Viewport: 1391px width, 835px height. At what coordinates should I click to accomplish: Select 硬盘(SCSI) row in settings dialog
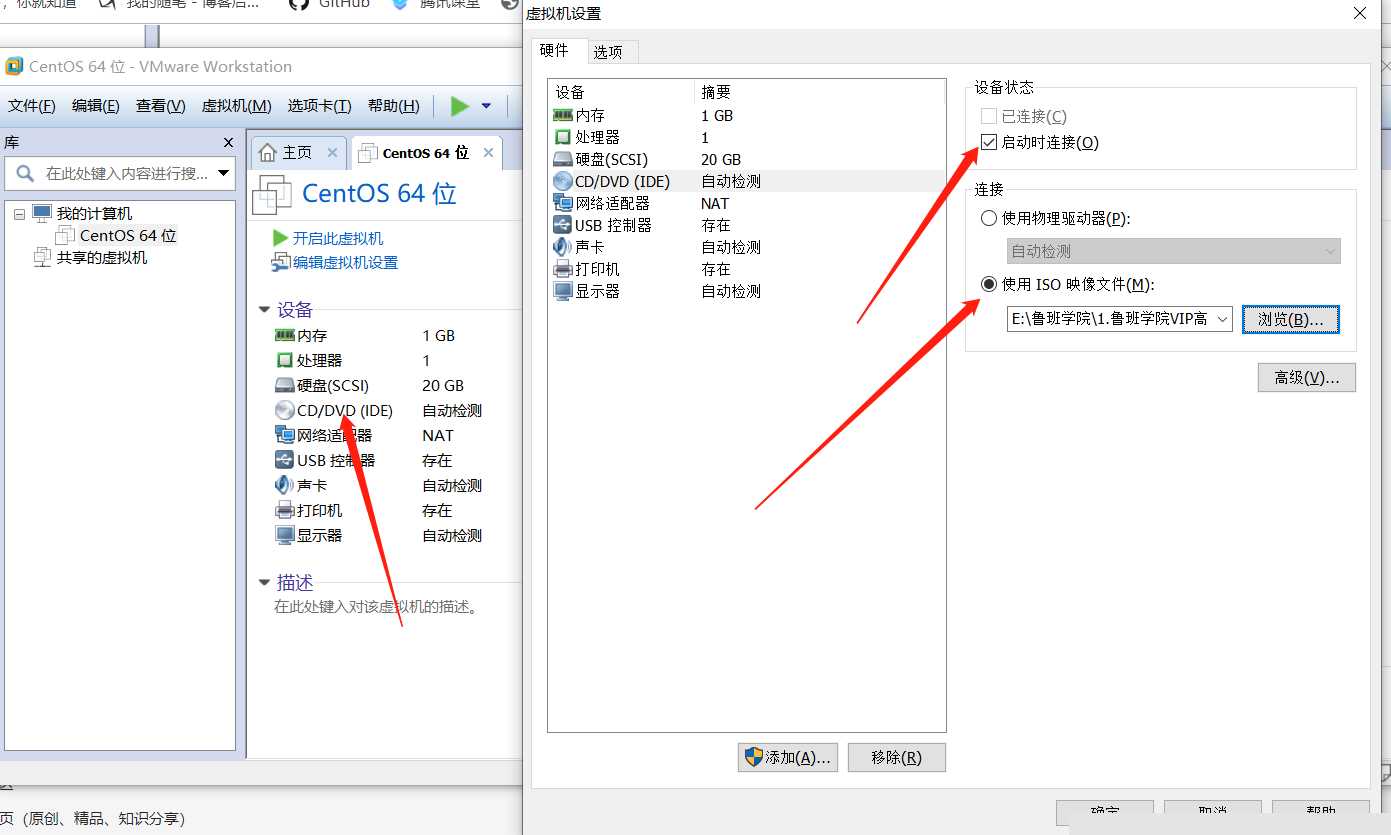746,159
